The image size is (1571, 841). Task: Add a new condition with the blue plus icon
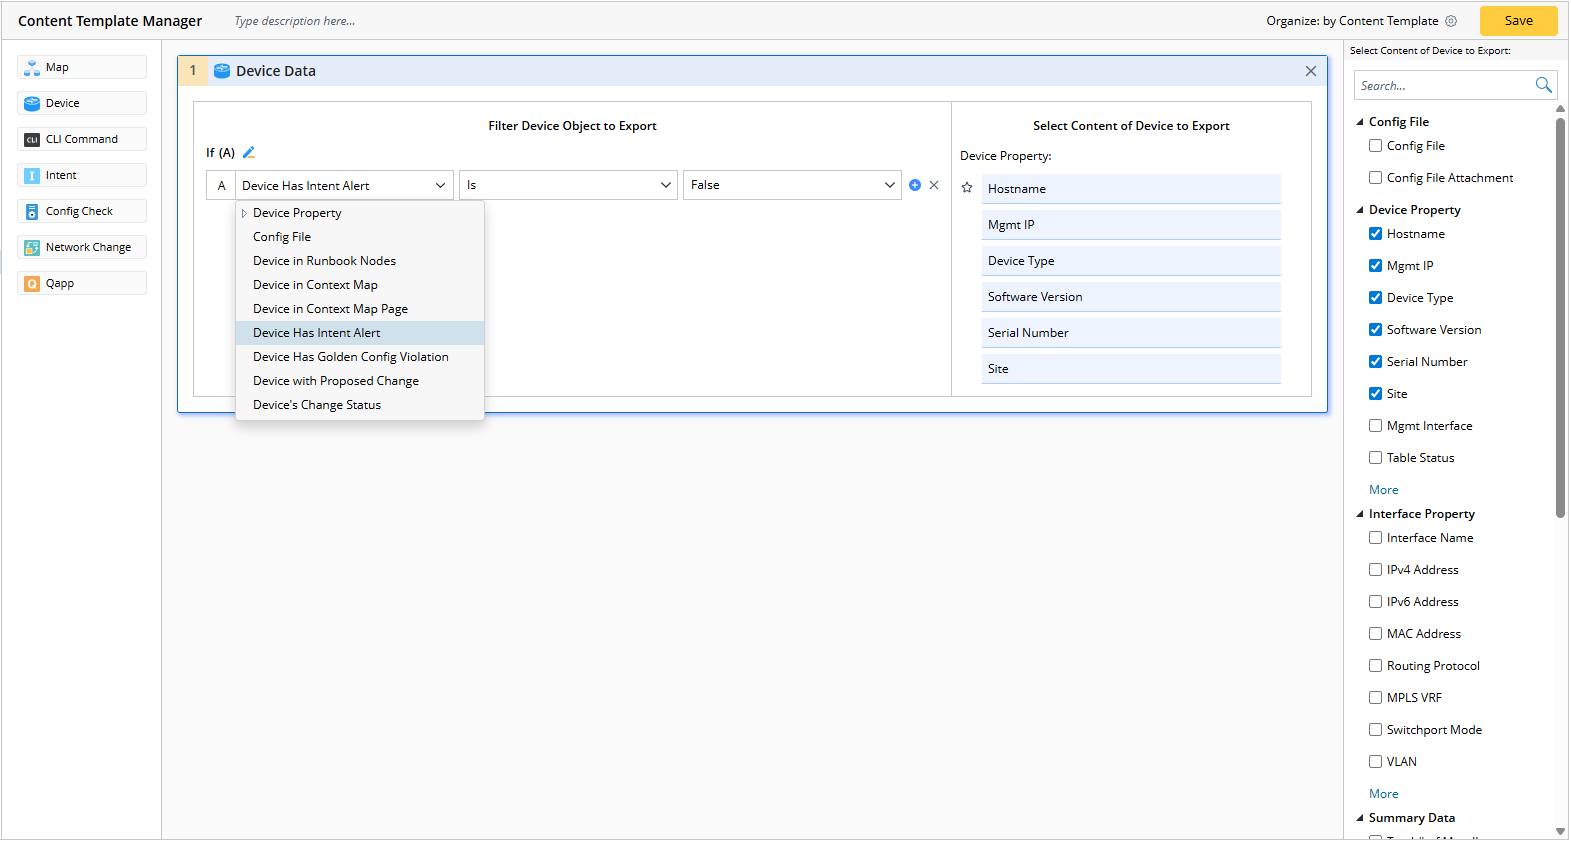pyautogui.click(x=914, y=185)
